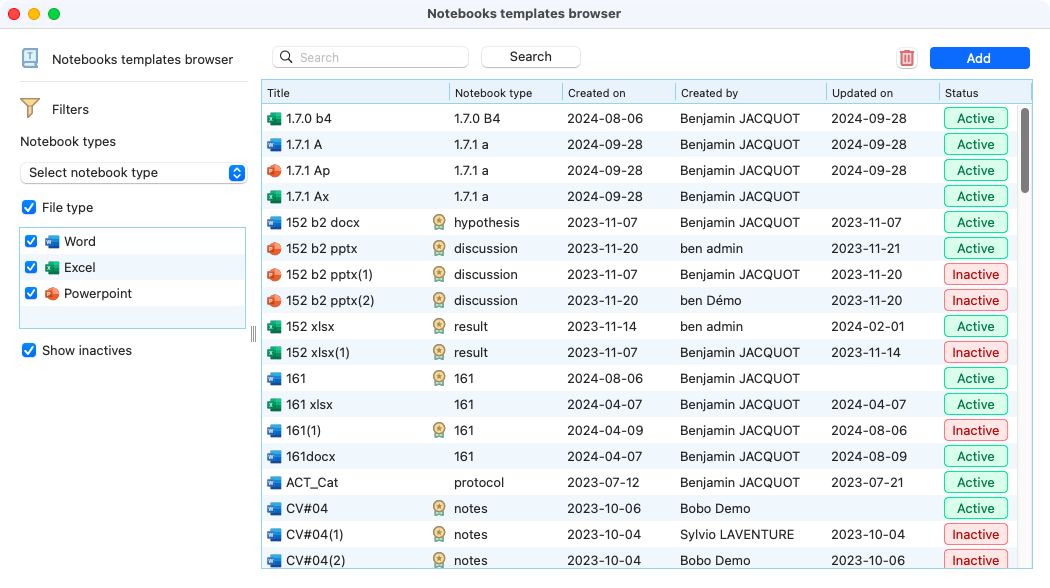Click "2024-02-01" updated on cell
The height and width of the screenshot is (588, 1050).
(x=868, y=327)
